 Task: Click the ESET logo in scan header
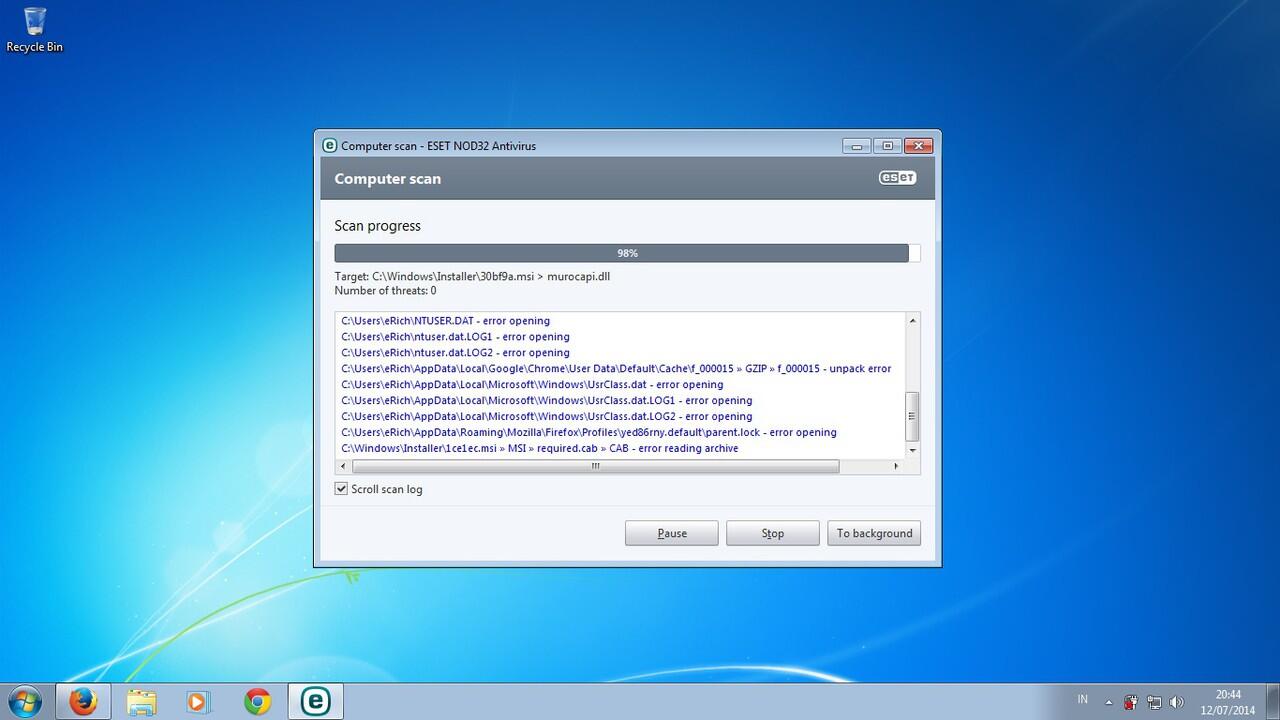pos(897,178)
